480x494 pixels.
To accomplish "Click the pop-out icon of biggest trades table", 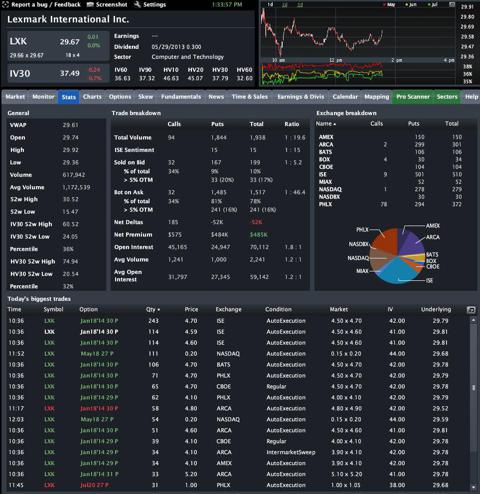I will (x=471, y=310).
